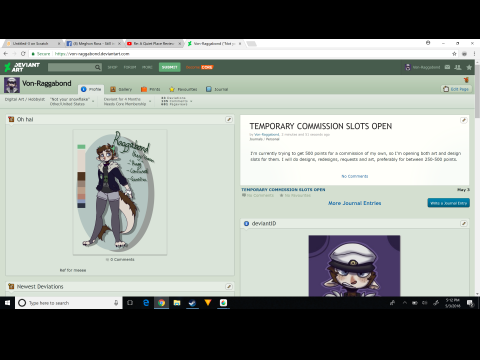This screenshot has height=360, width=480.
Task: Edit the journal widget pencil icon
Action: click(x=463, y=120)
